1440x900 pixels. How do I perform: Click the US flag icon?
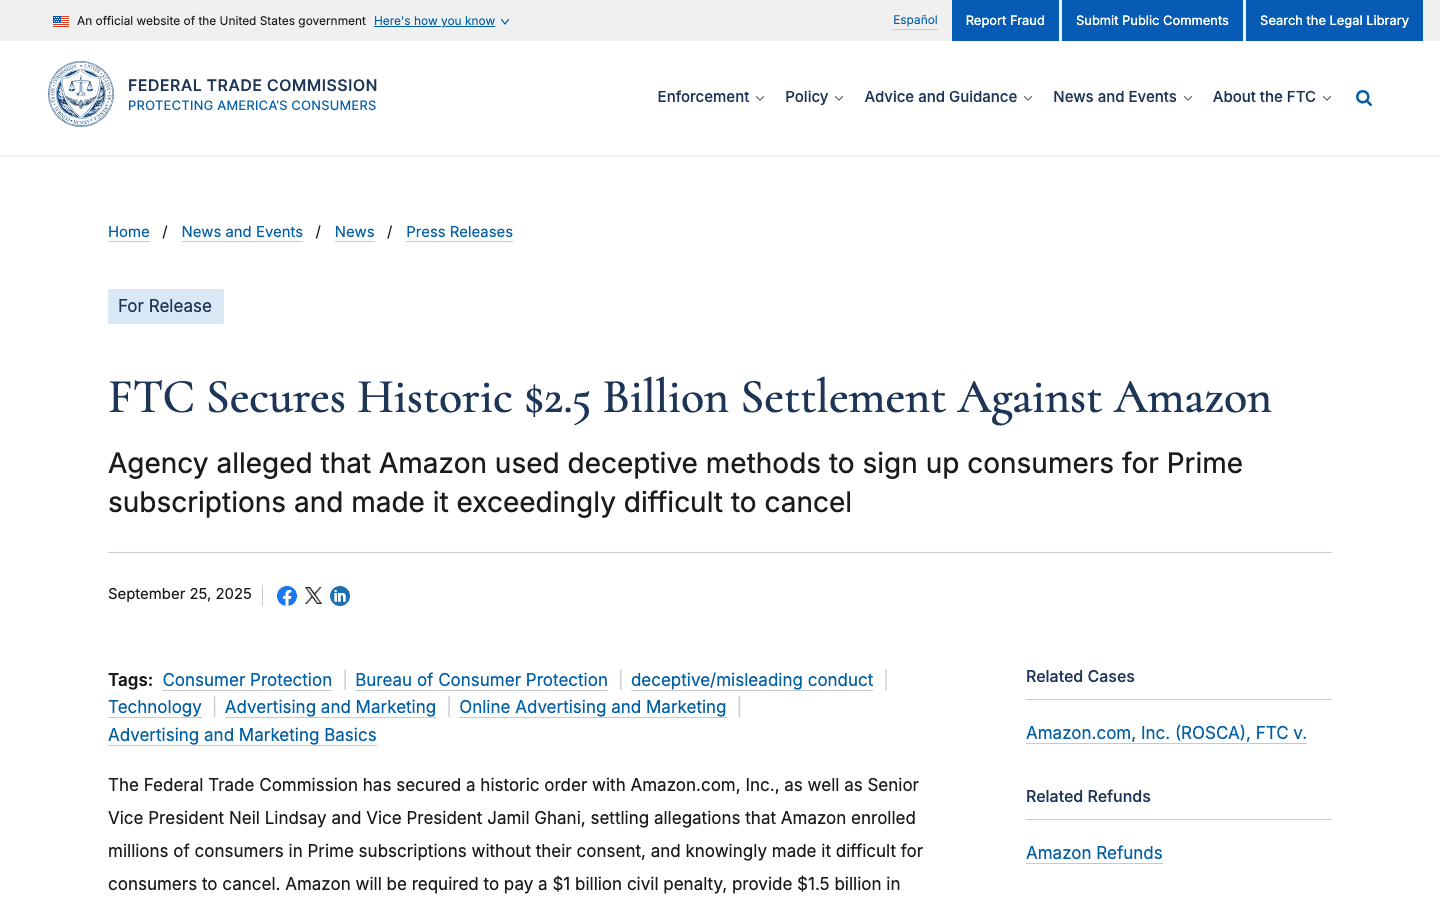pyautogui.click(x=61, y=21)
